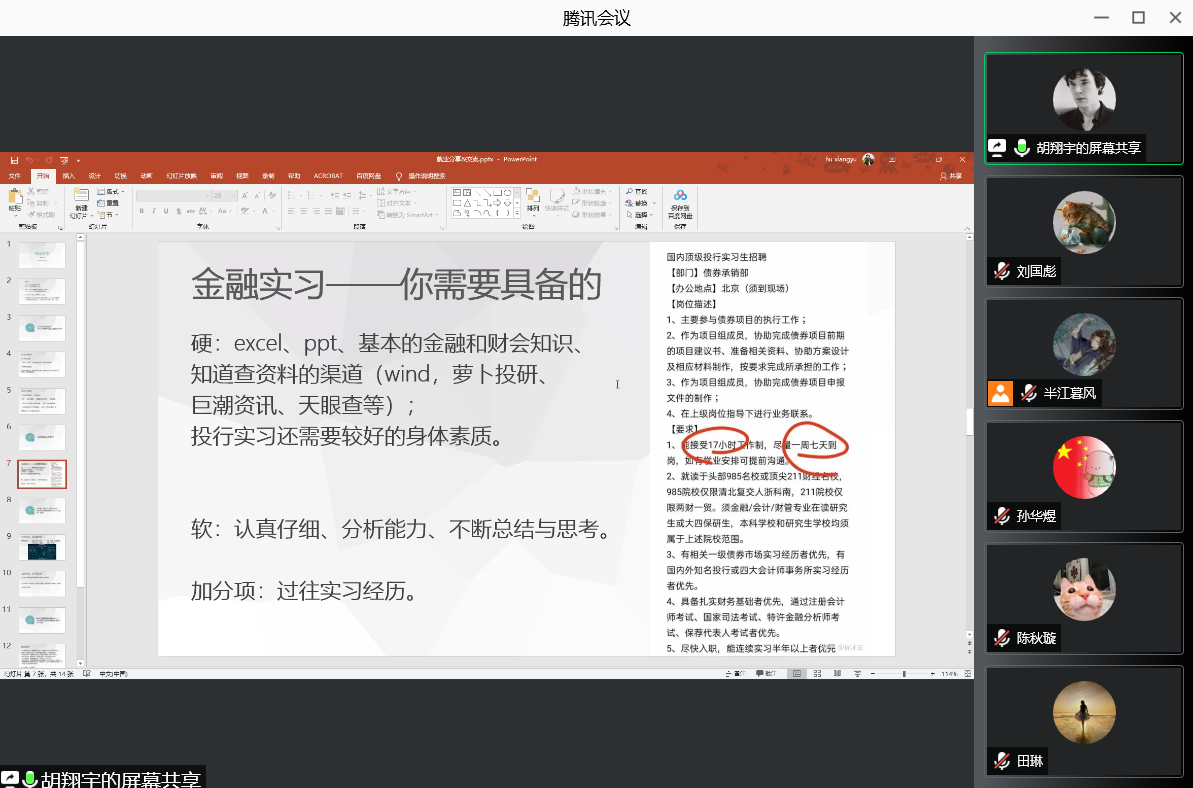Click the Find magnifier icon
The height and width of the screenshot is (788, 1193).
pyautogui.click(x=629, y=191)
